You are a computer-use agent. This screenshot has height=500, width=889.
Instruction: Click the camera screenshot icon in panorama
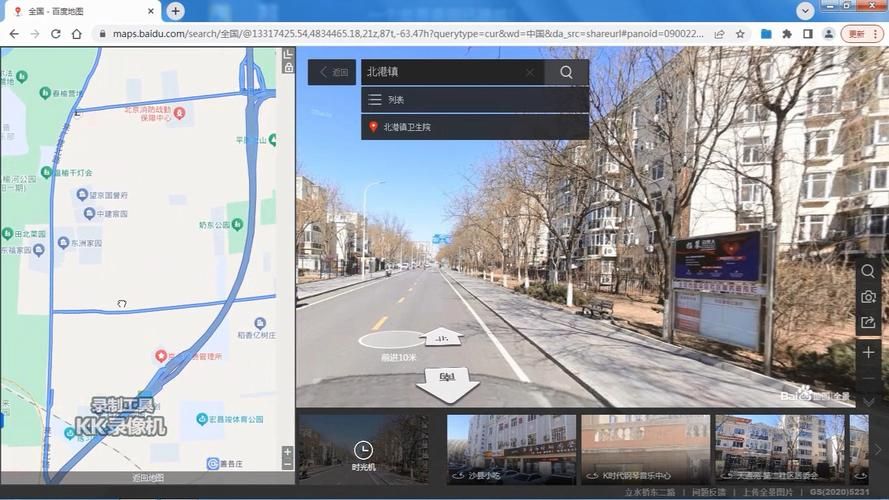(x=868, y=297)
